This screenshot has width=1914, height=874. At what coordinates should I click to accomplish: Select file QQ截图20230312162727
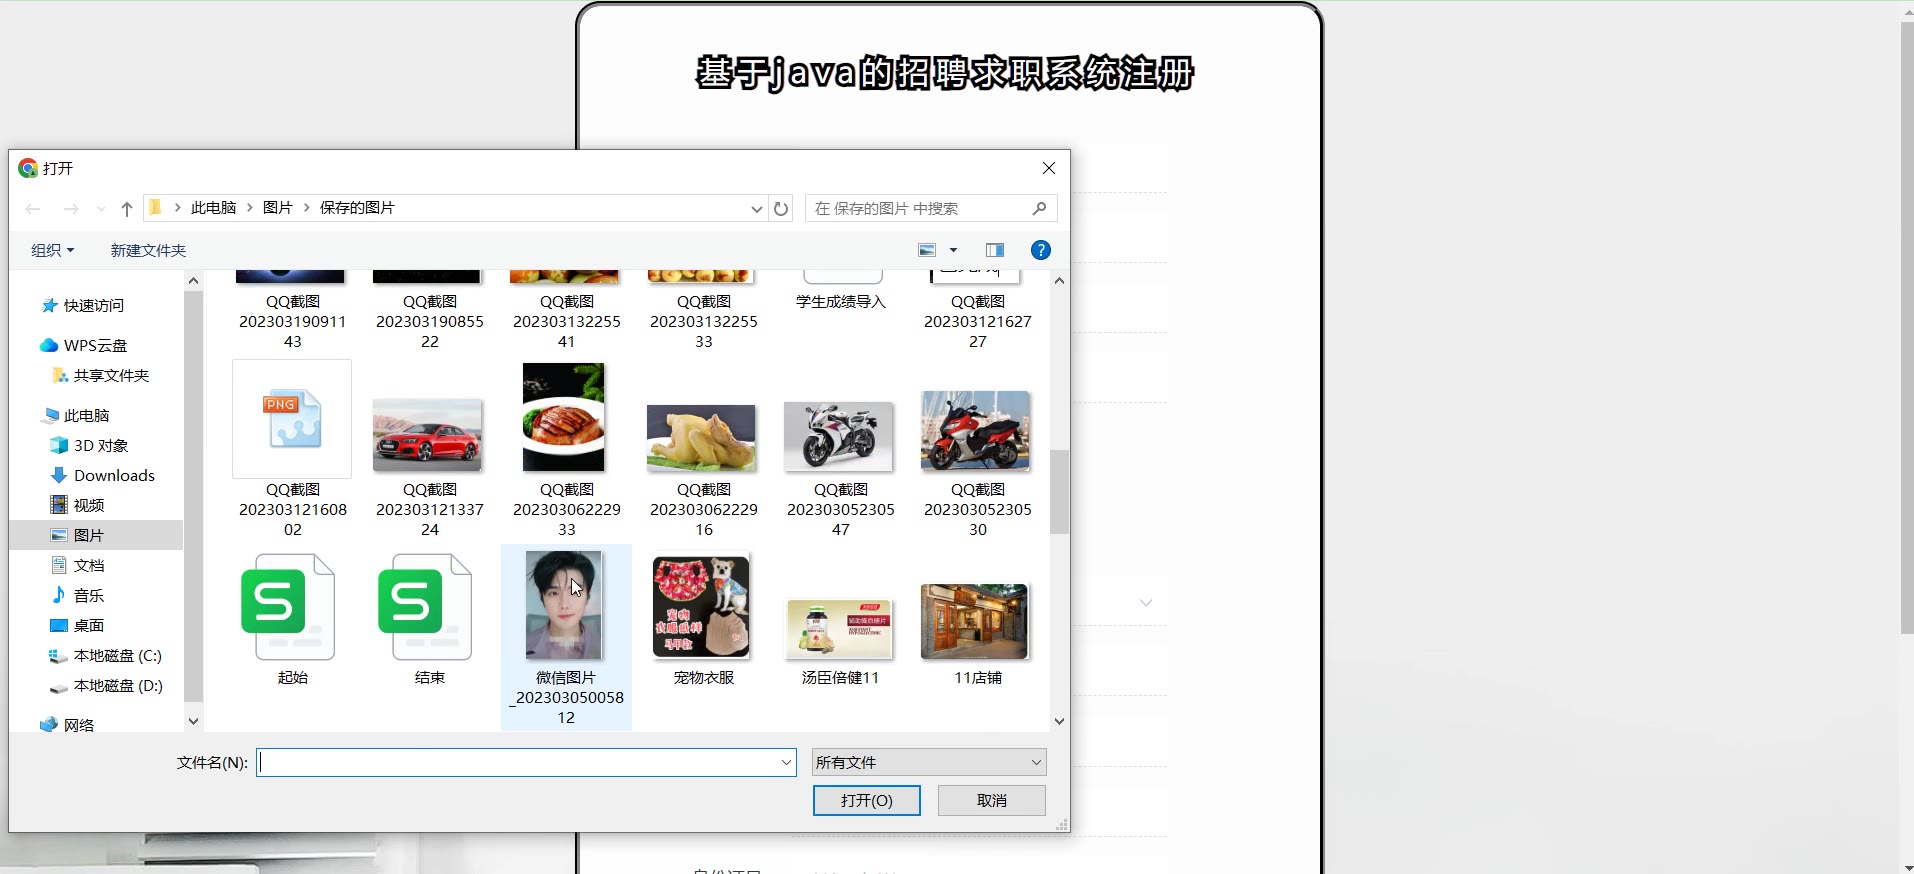(977, 311)
